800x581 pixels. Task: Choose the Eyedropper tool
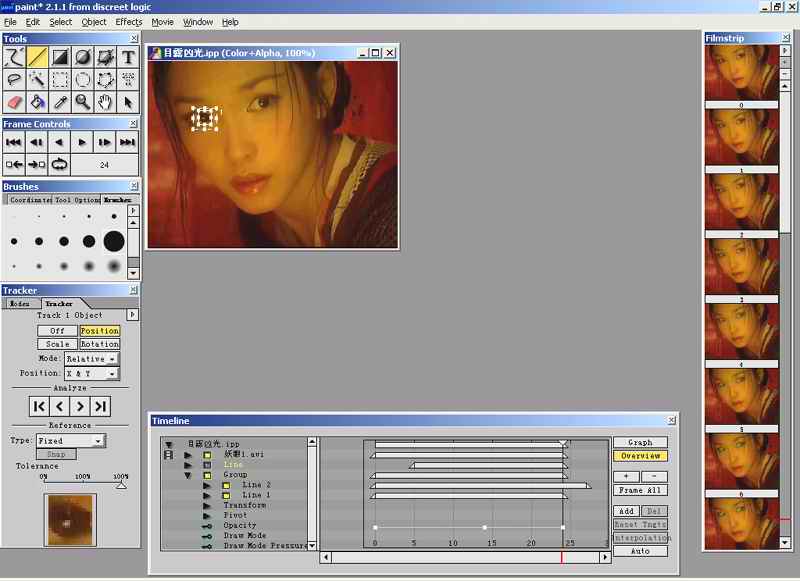pos(60,101)
